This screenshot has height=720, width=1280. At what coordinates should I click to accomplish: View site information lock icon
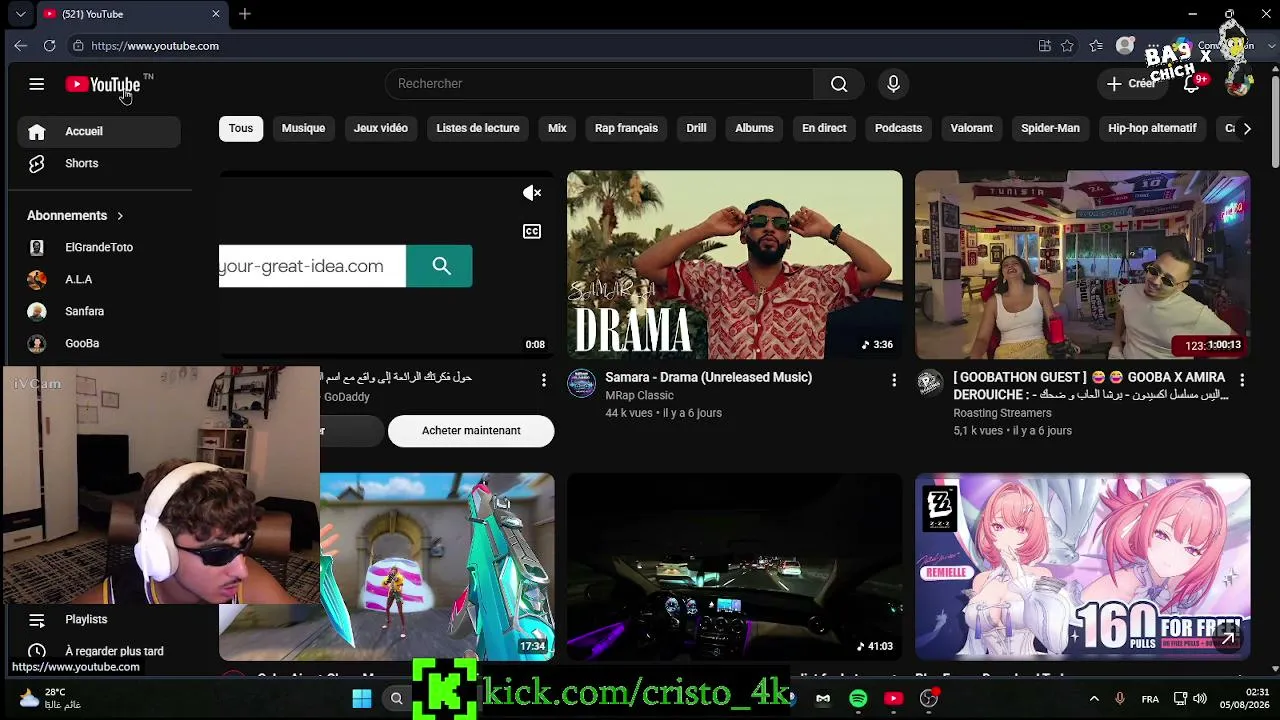pos(77,46)
